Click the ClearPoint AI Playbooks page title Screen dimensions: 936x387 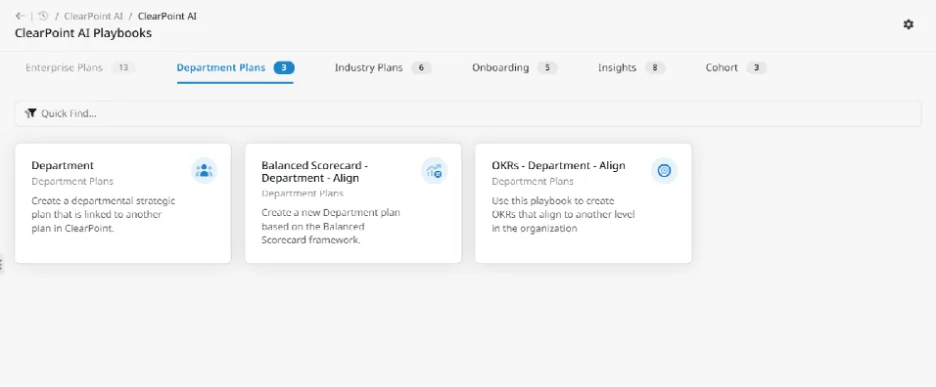(83, 33)
